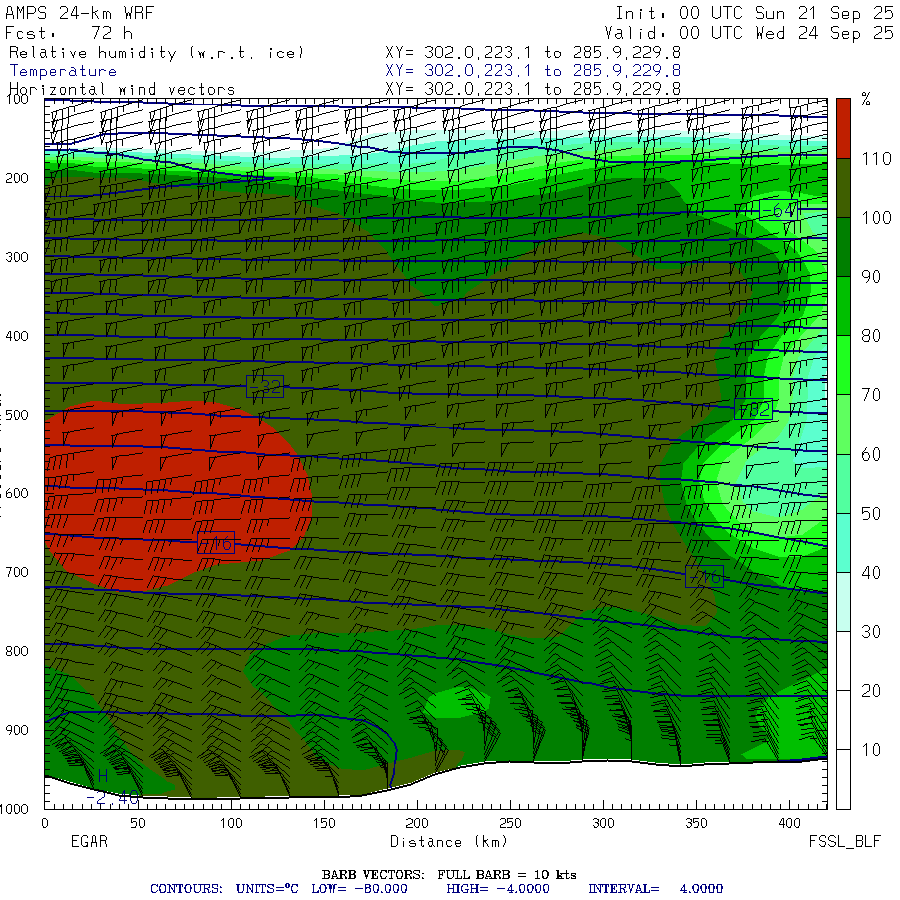
Task: Click the '1000' pressure axis label
Action: [x=14, y=809]
